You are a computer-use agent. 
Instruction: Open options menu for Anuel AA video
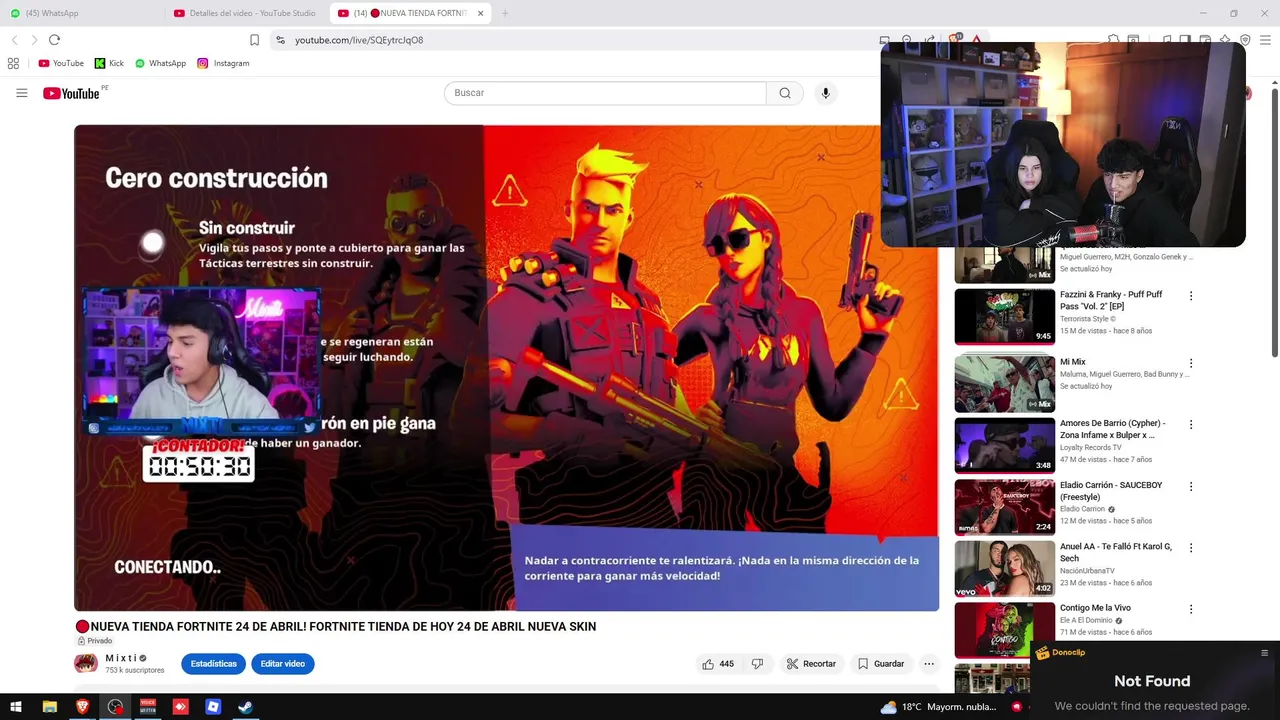point(1191,548)
